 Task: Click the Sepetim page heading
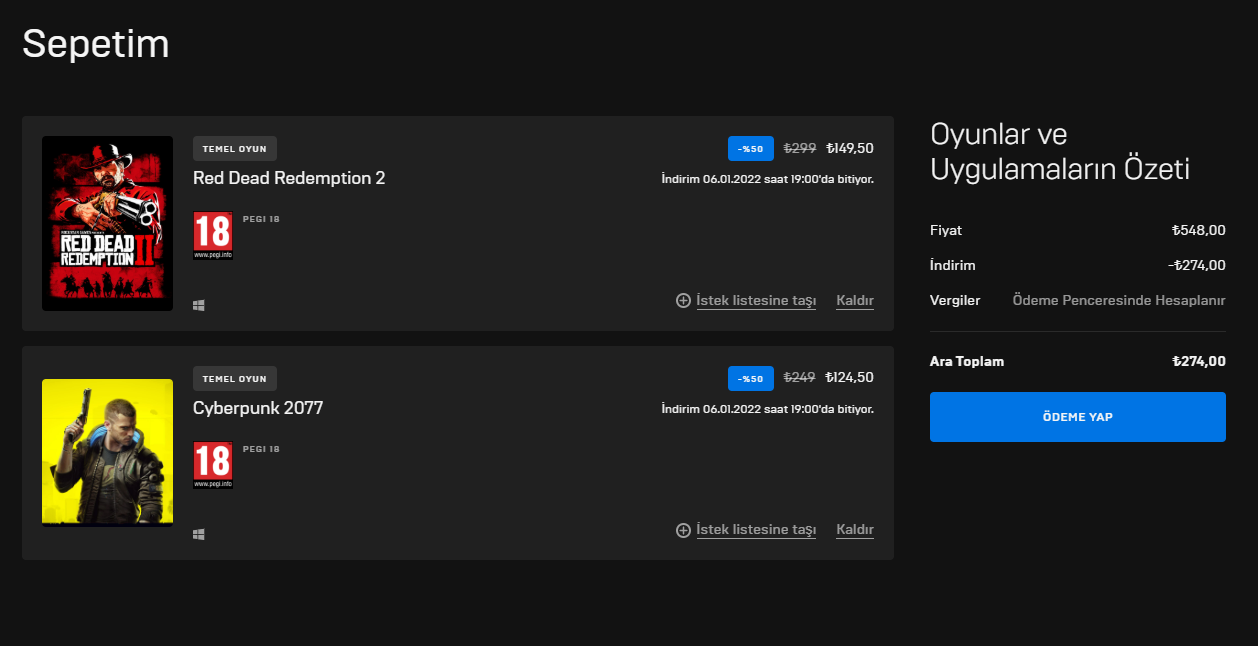[x=96, y=44]
